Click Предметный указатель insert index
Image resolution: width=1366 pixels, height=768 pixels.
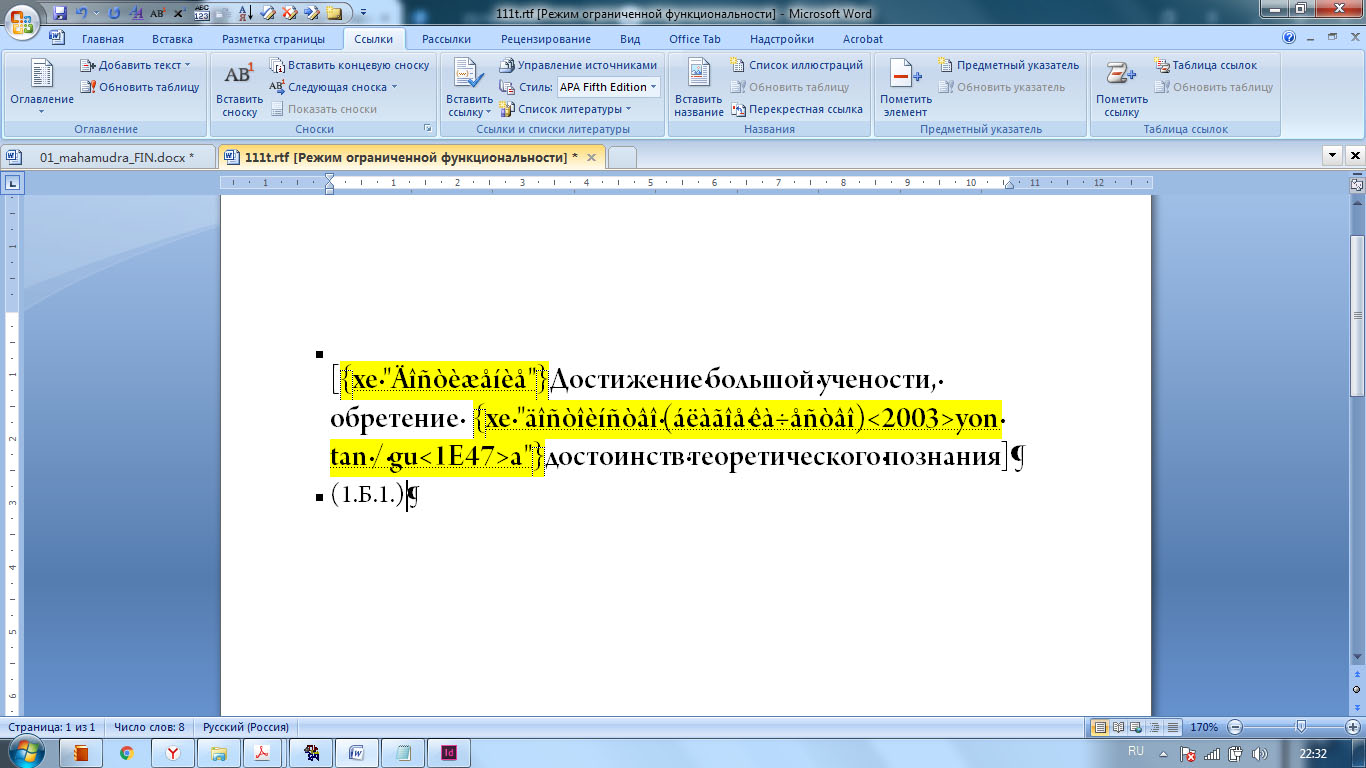tap(1009, 65)
